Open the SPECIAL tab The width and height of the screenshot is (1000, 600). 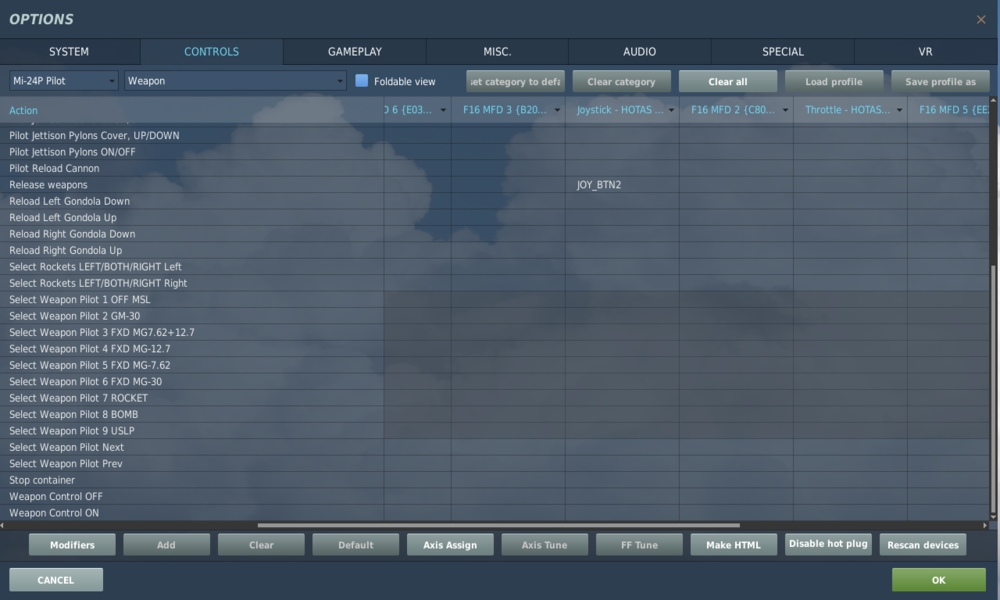pos(783,52)
